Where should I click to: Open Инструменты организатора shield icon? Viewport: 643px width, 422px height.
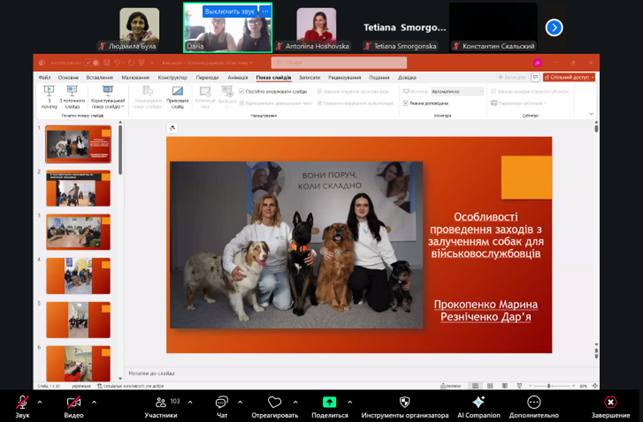[403, 402]
